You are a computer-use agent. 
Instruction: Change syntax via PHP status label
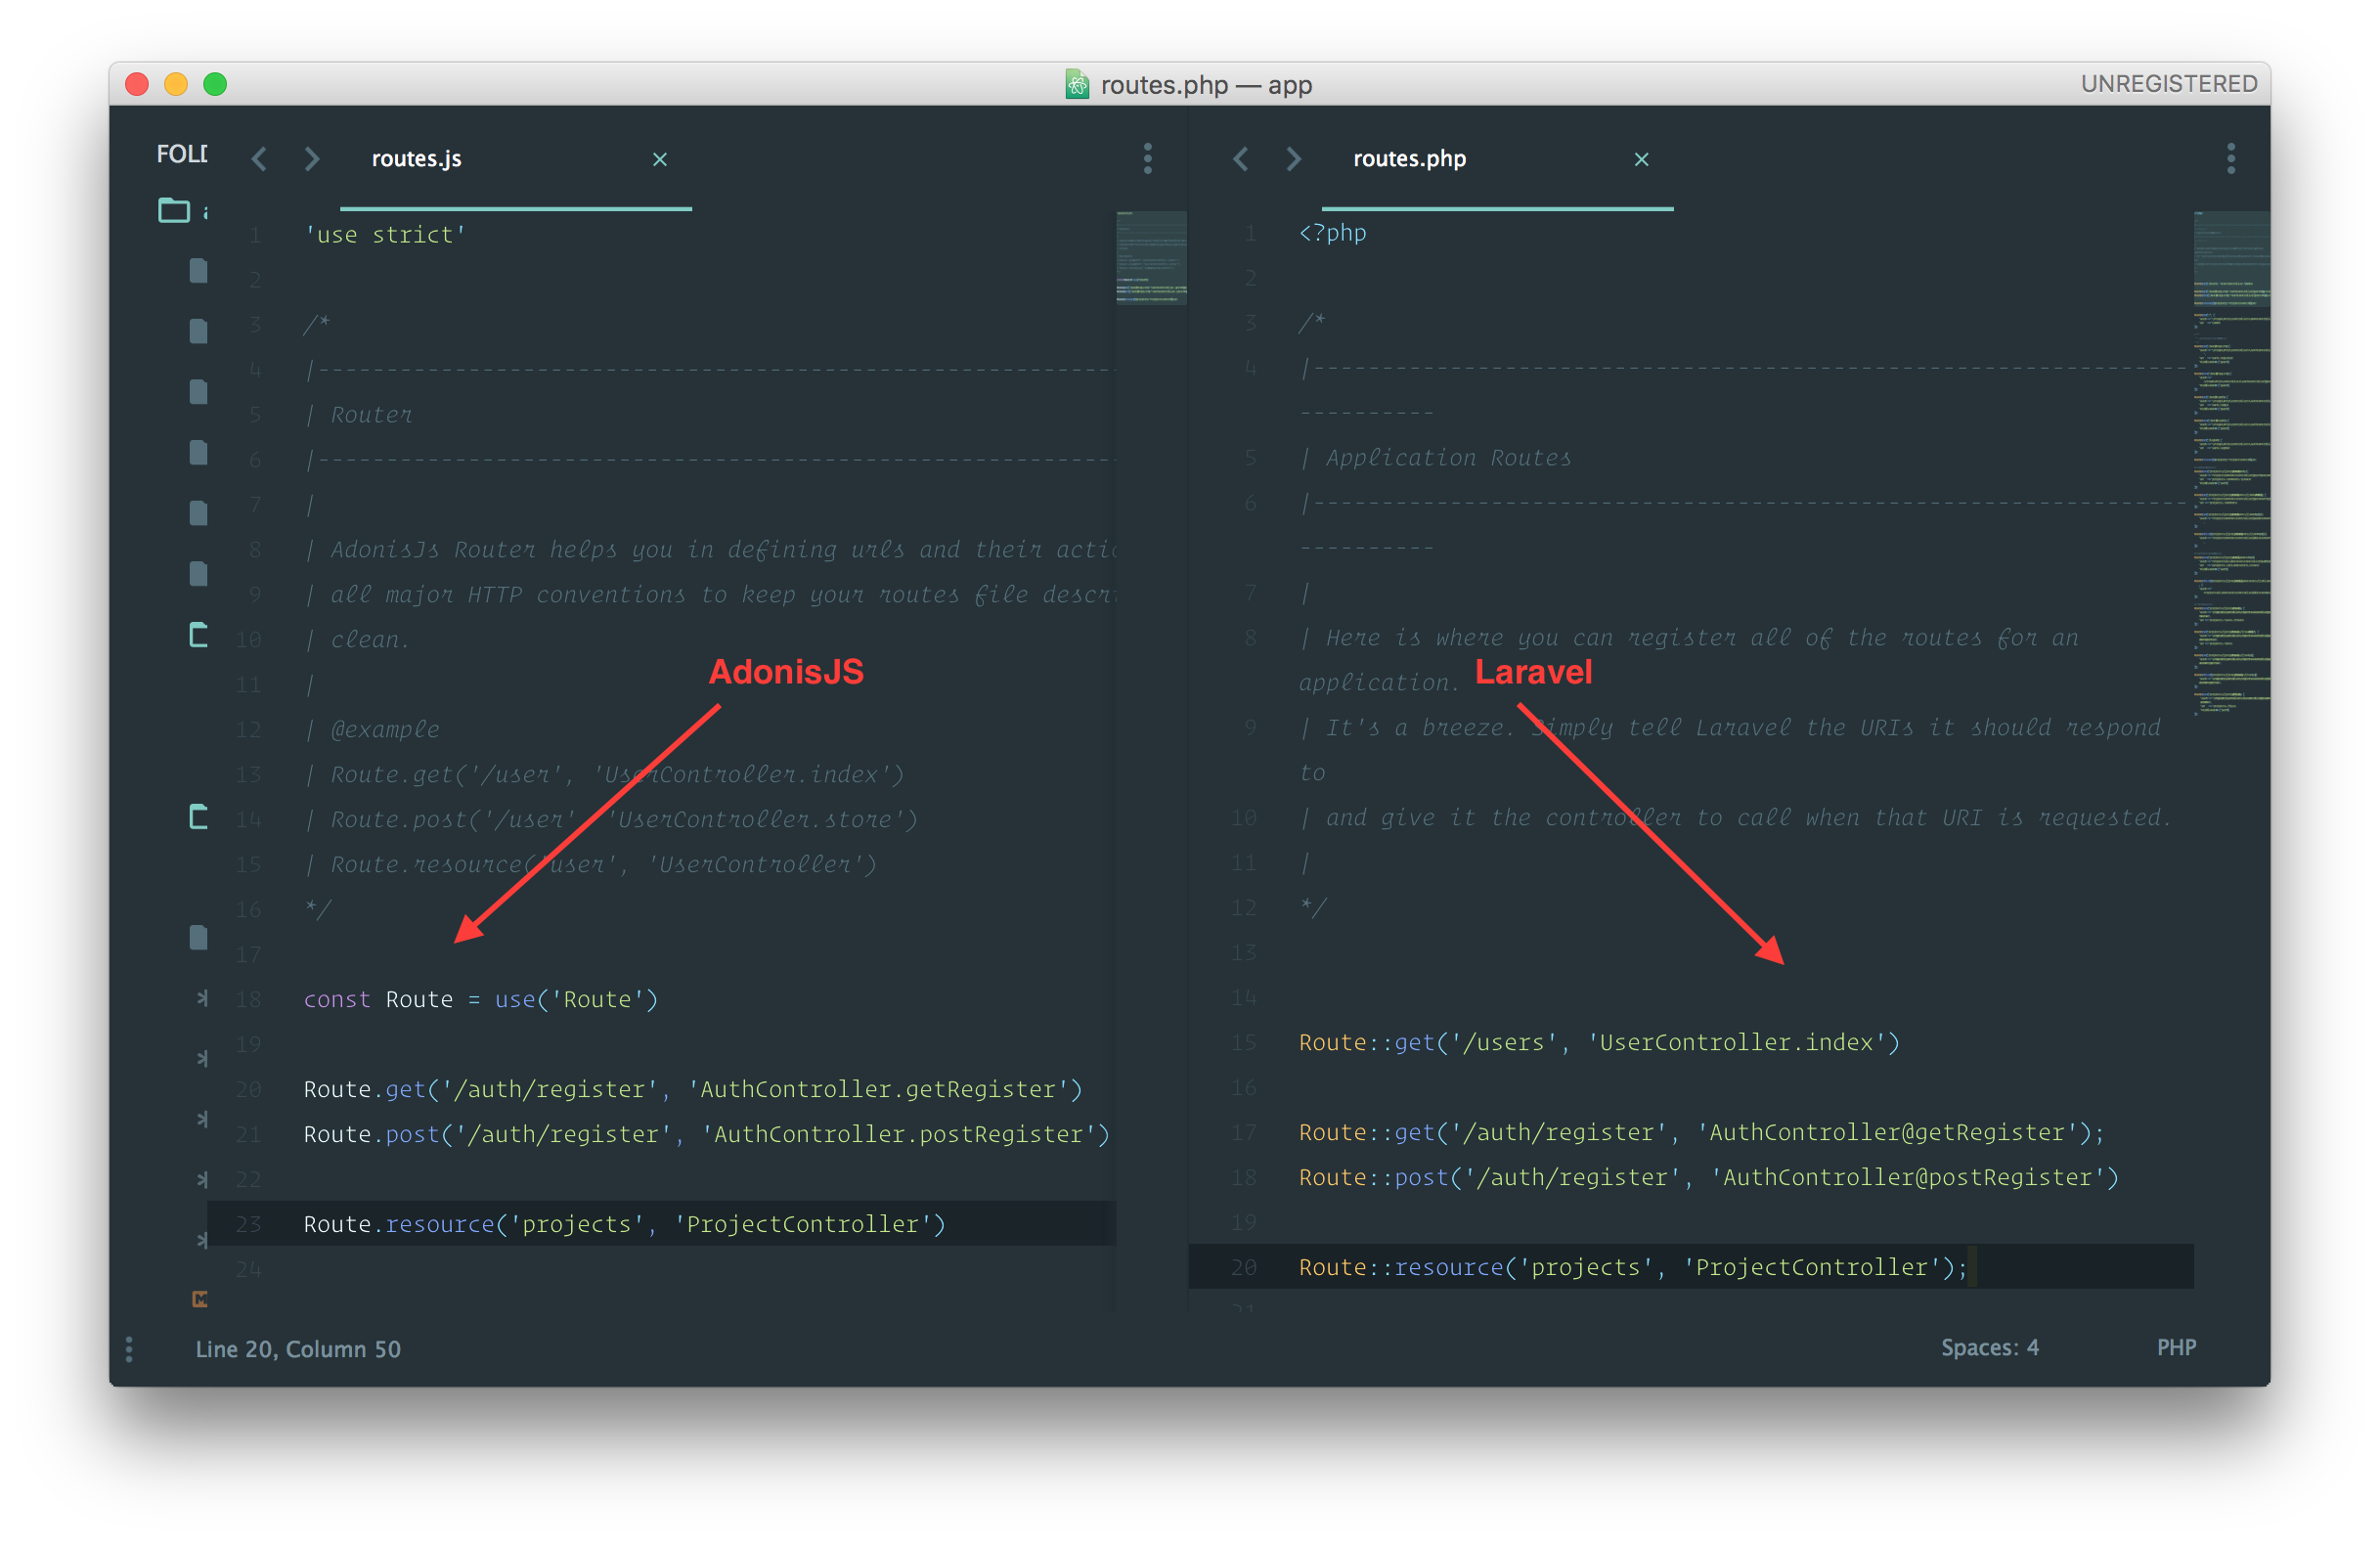pos(2176,1348)
